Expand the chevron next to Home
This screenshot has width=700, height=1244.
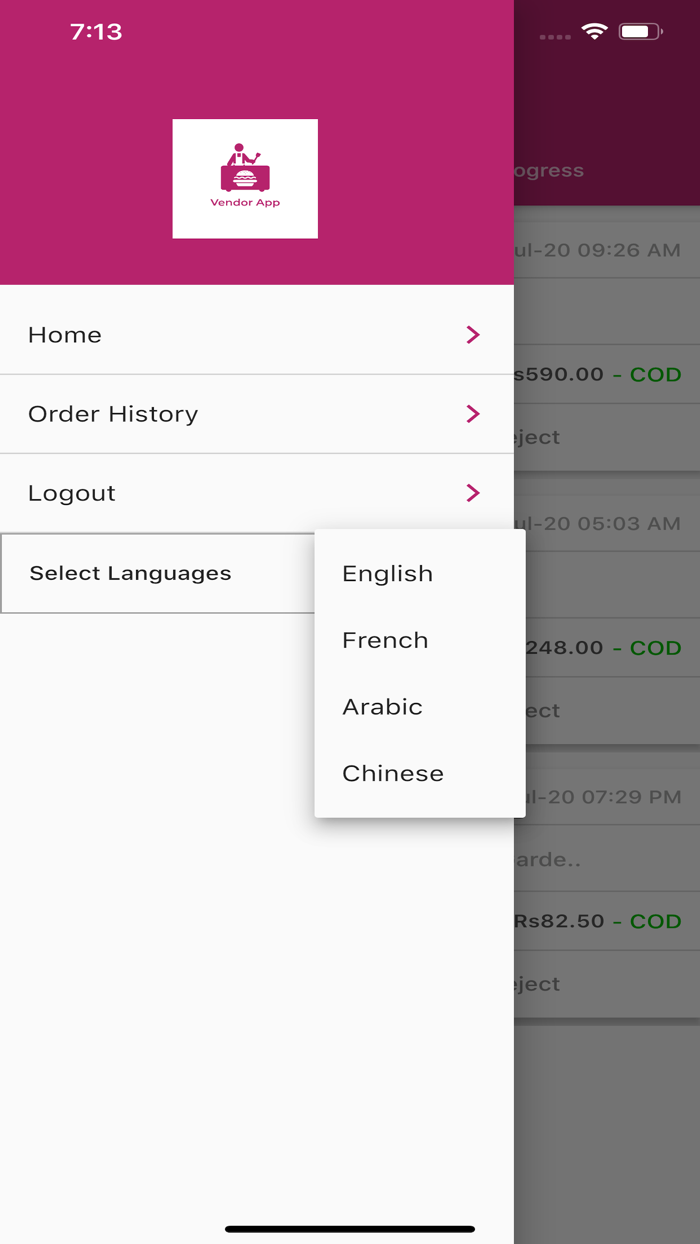(x=472, y=334)
